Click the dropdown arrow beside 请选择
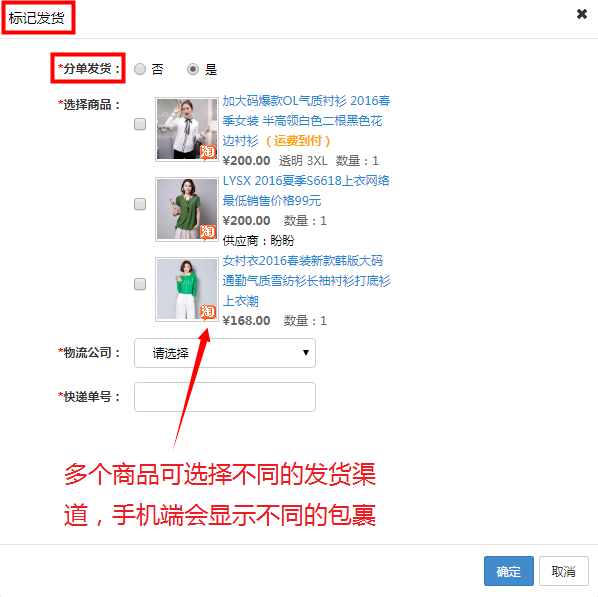This screenshot has height=597, width=598. pyautogui.click(x=305, y=353)
